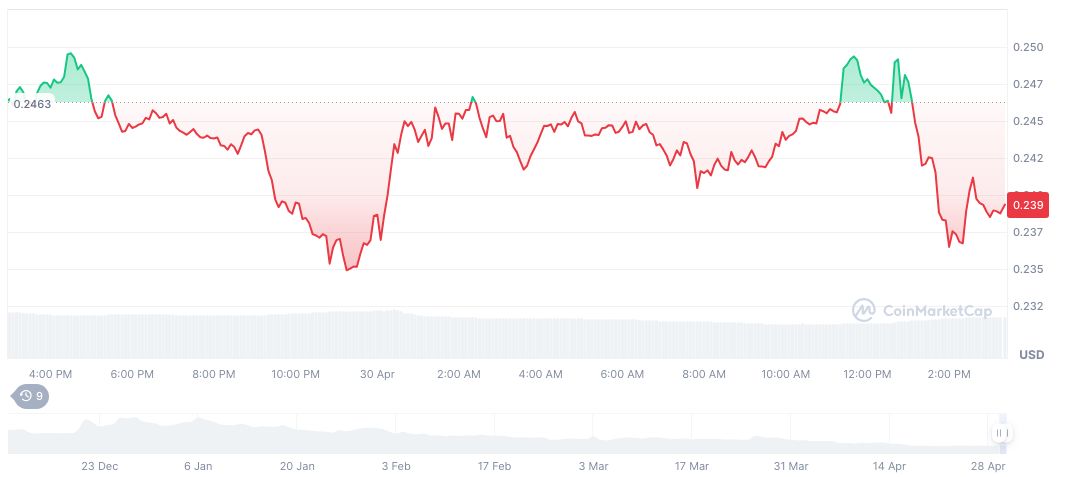The image size is (1072, 477).
Task: Click the 6 Jan navigator date label
Action: coord(198,467)
